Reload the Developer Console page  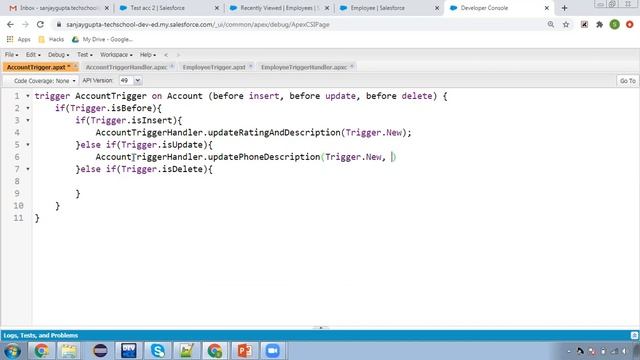[40, 24]
